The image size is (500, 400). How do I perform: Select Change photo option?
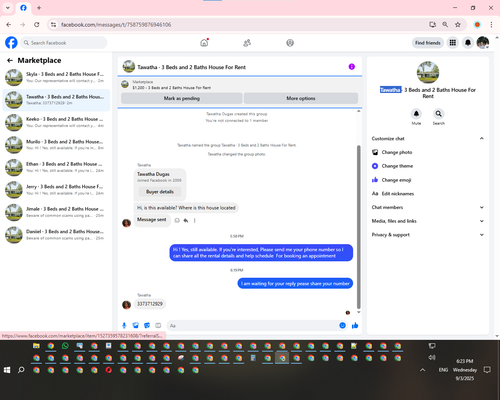(428, 152)
